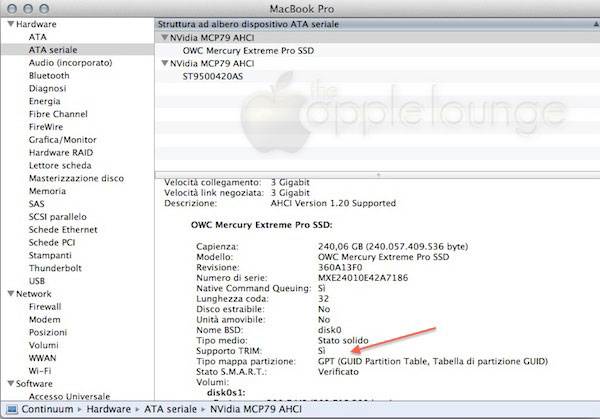Click the bold OWC Mercury Extreme Pro SSD heading
The image size is (600, 419).
click(x=261, y=225)
